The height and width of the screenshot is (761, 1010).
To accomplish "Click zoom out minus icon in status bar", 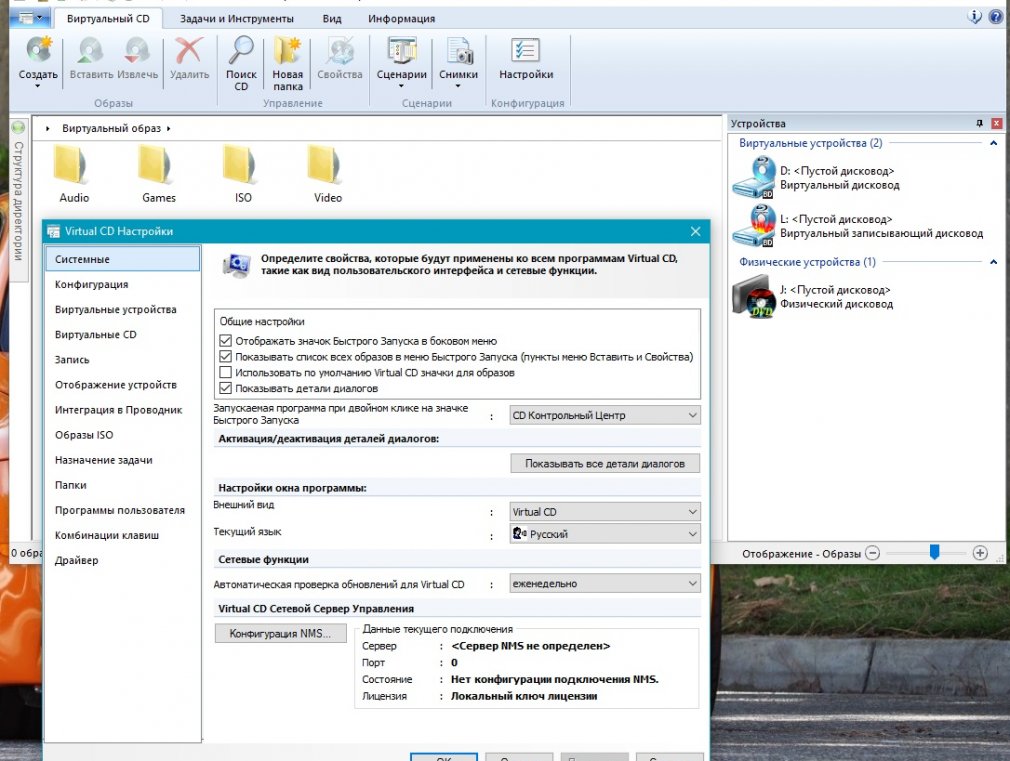I will [872, 553].
